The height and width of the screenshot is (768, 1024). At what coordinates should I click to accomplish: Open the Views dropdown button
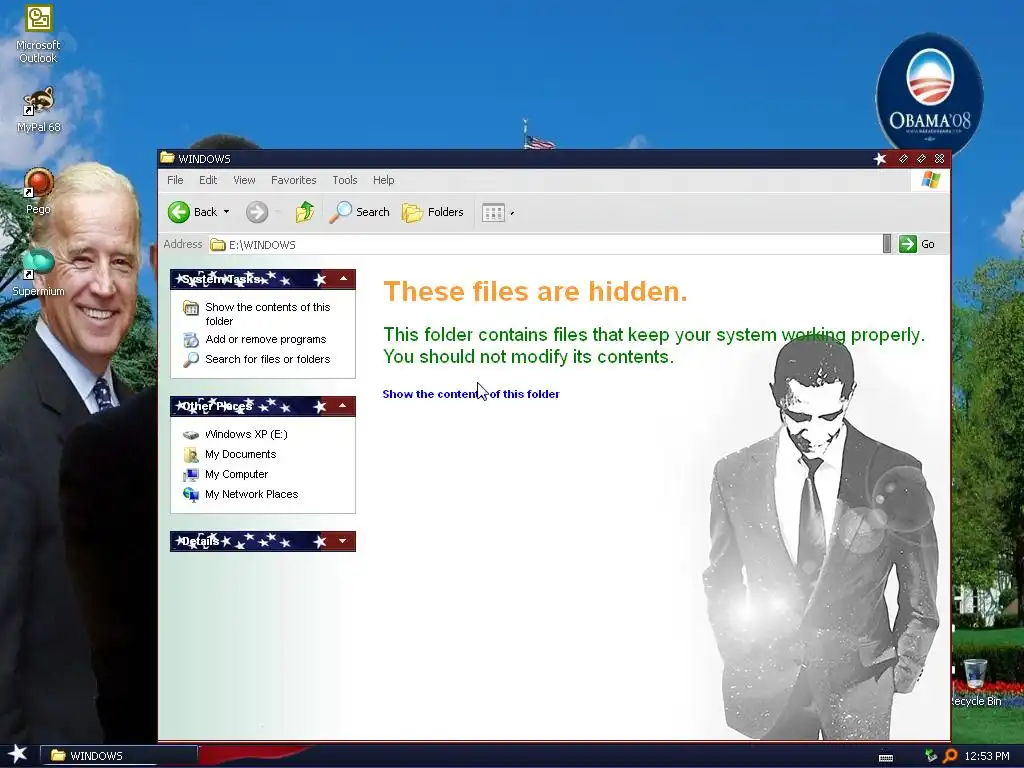(x=498, y=212)
